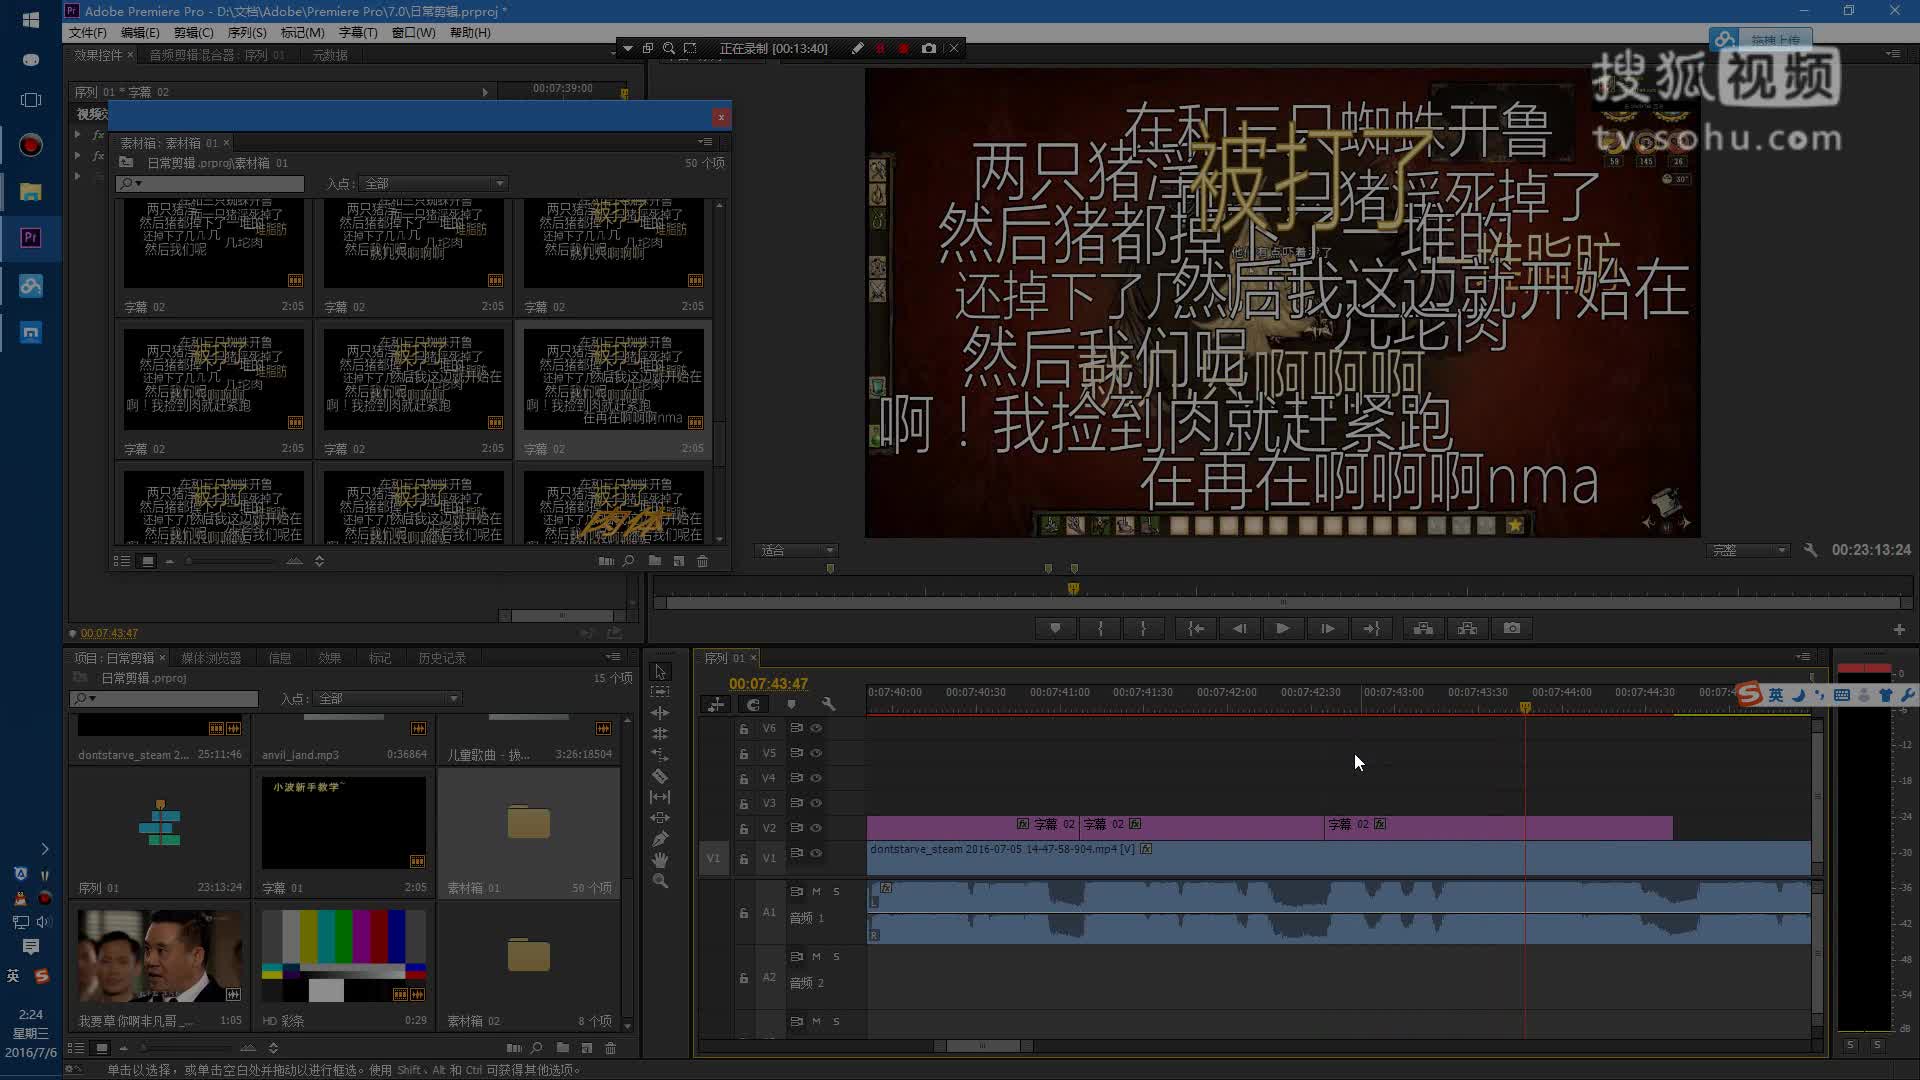Open 字幕(T) menu
This screenshot has height=1080, width=1920.
pyautogui.click(x=358, y=33)
